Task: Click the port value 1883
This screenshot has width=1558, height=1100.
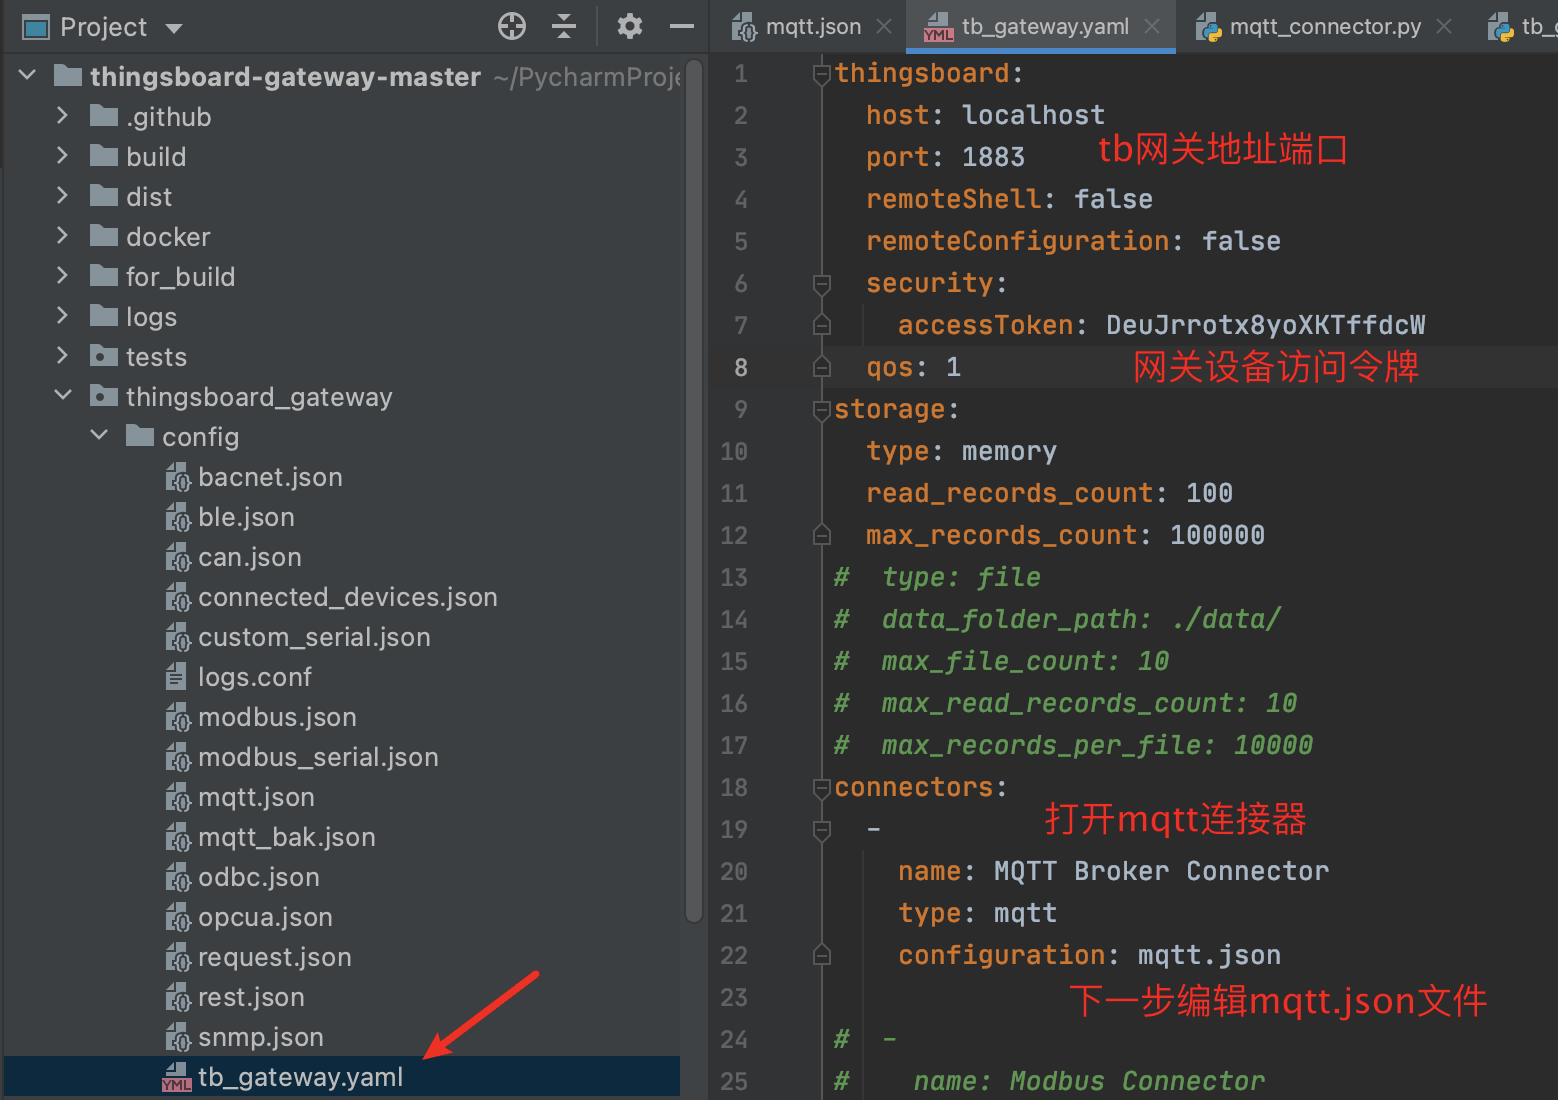Action: click(993, 157)
